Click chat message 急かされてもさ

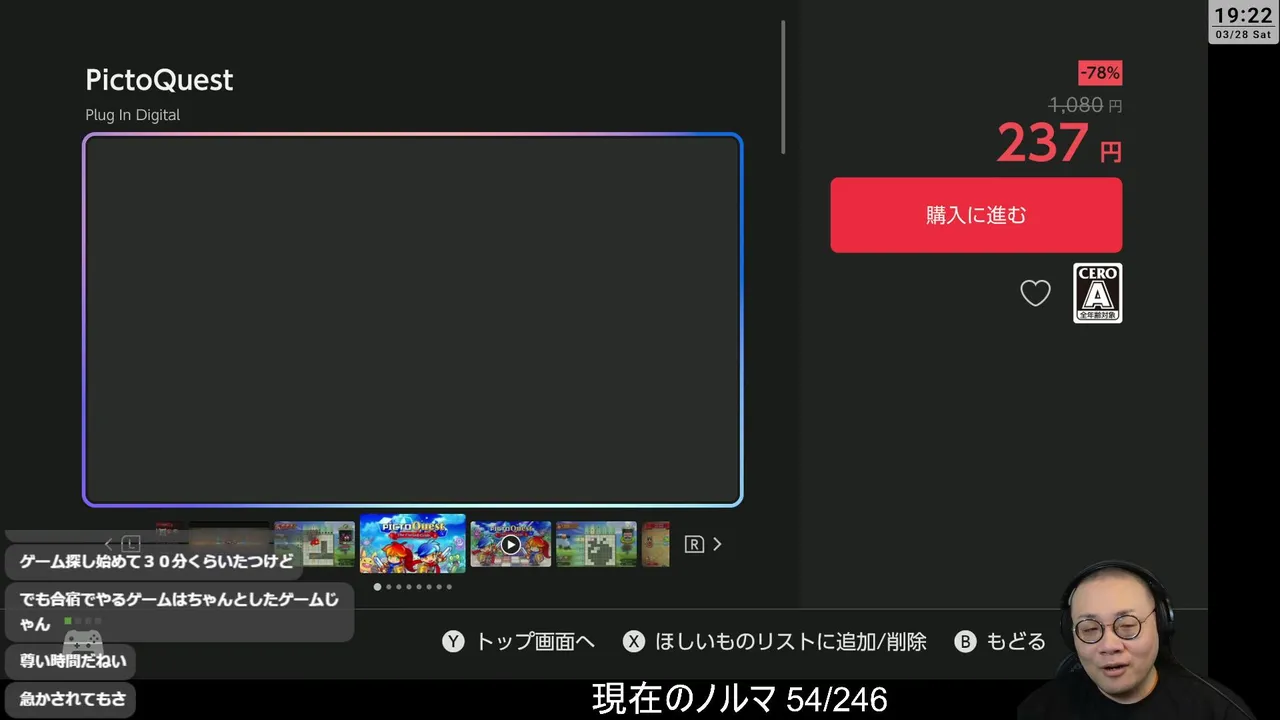click(x=71, y=699)
